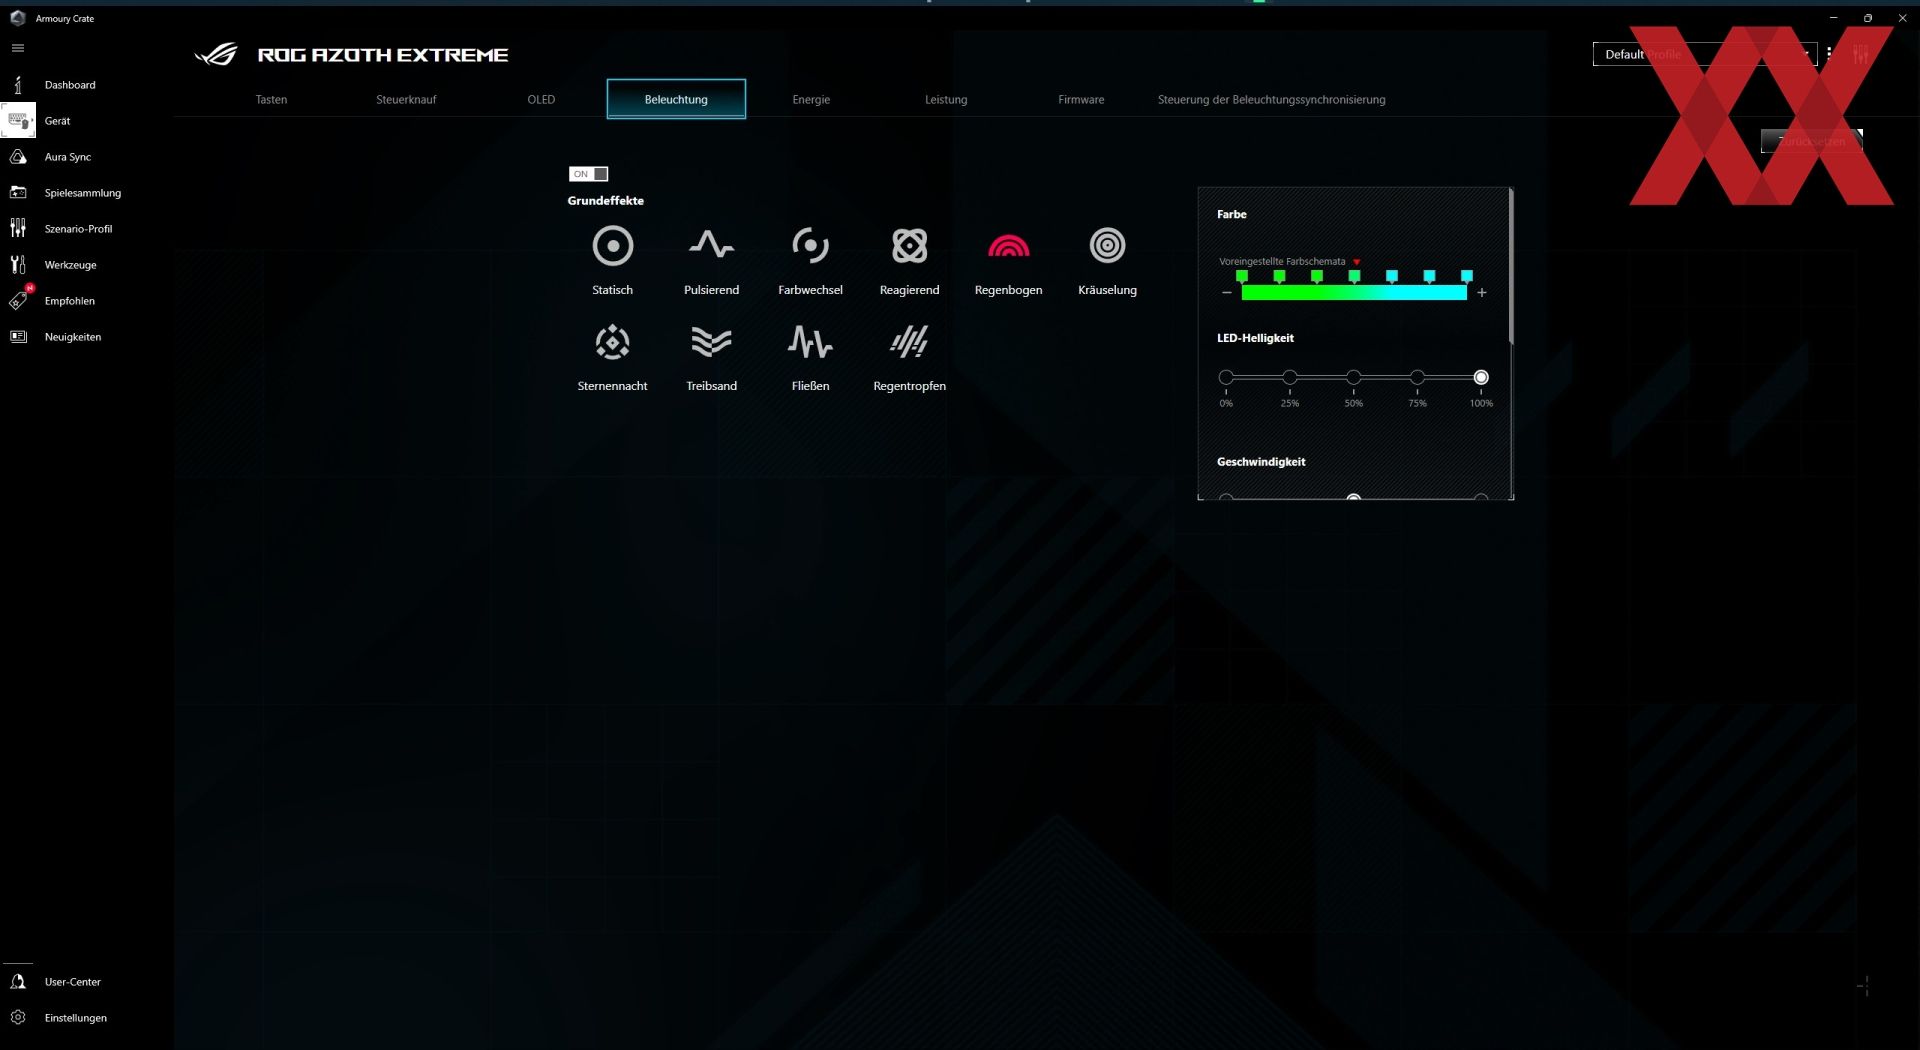
Task: Collapse sidebar with hamburger menu icon
Action: [x=18, y=48]
